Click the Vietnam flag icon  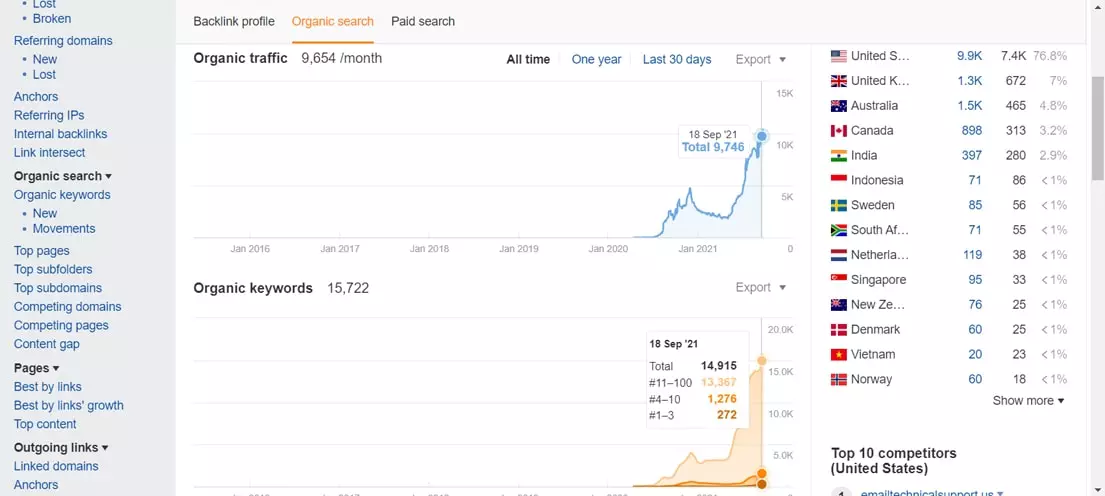838,355
